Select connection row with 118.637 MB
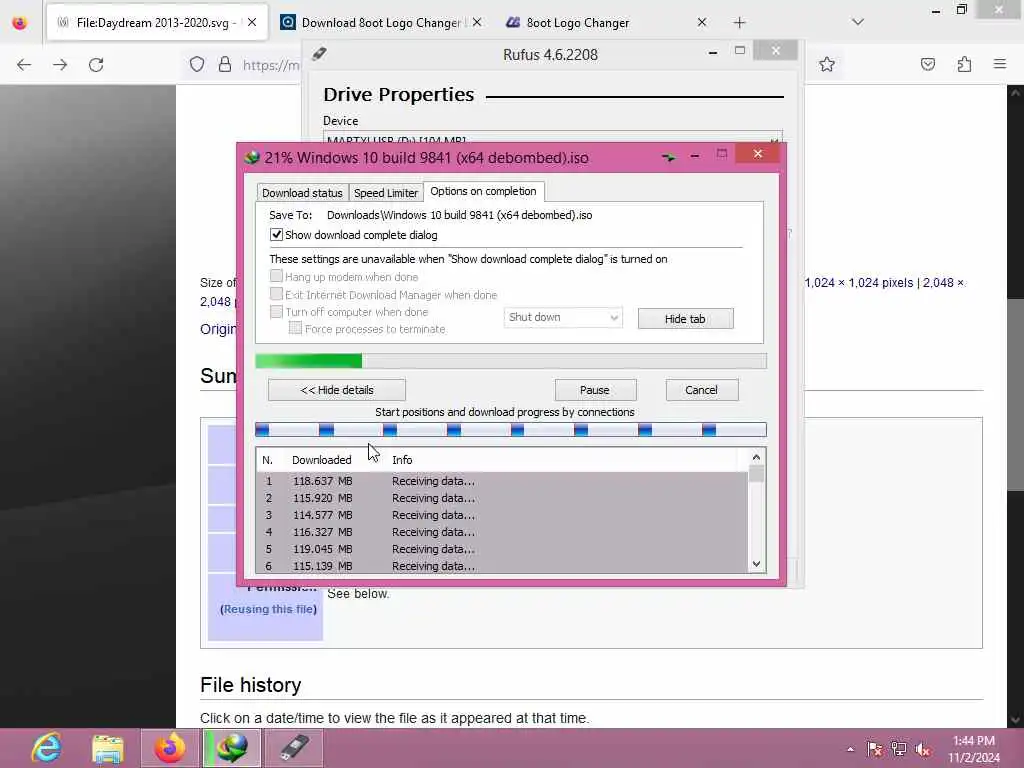The height and width of the screenshot is (768, 1024). (x=502, y=481)
